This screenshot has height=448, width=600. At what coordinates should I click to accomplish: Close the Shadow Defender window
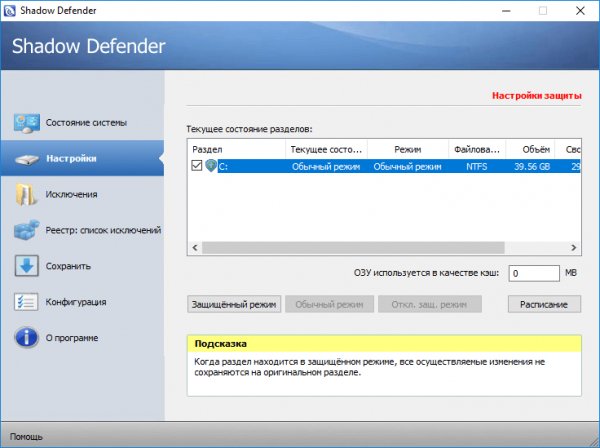tap(580, 11)
